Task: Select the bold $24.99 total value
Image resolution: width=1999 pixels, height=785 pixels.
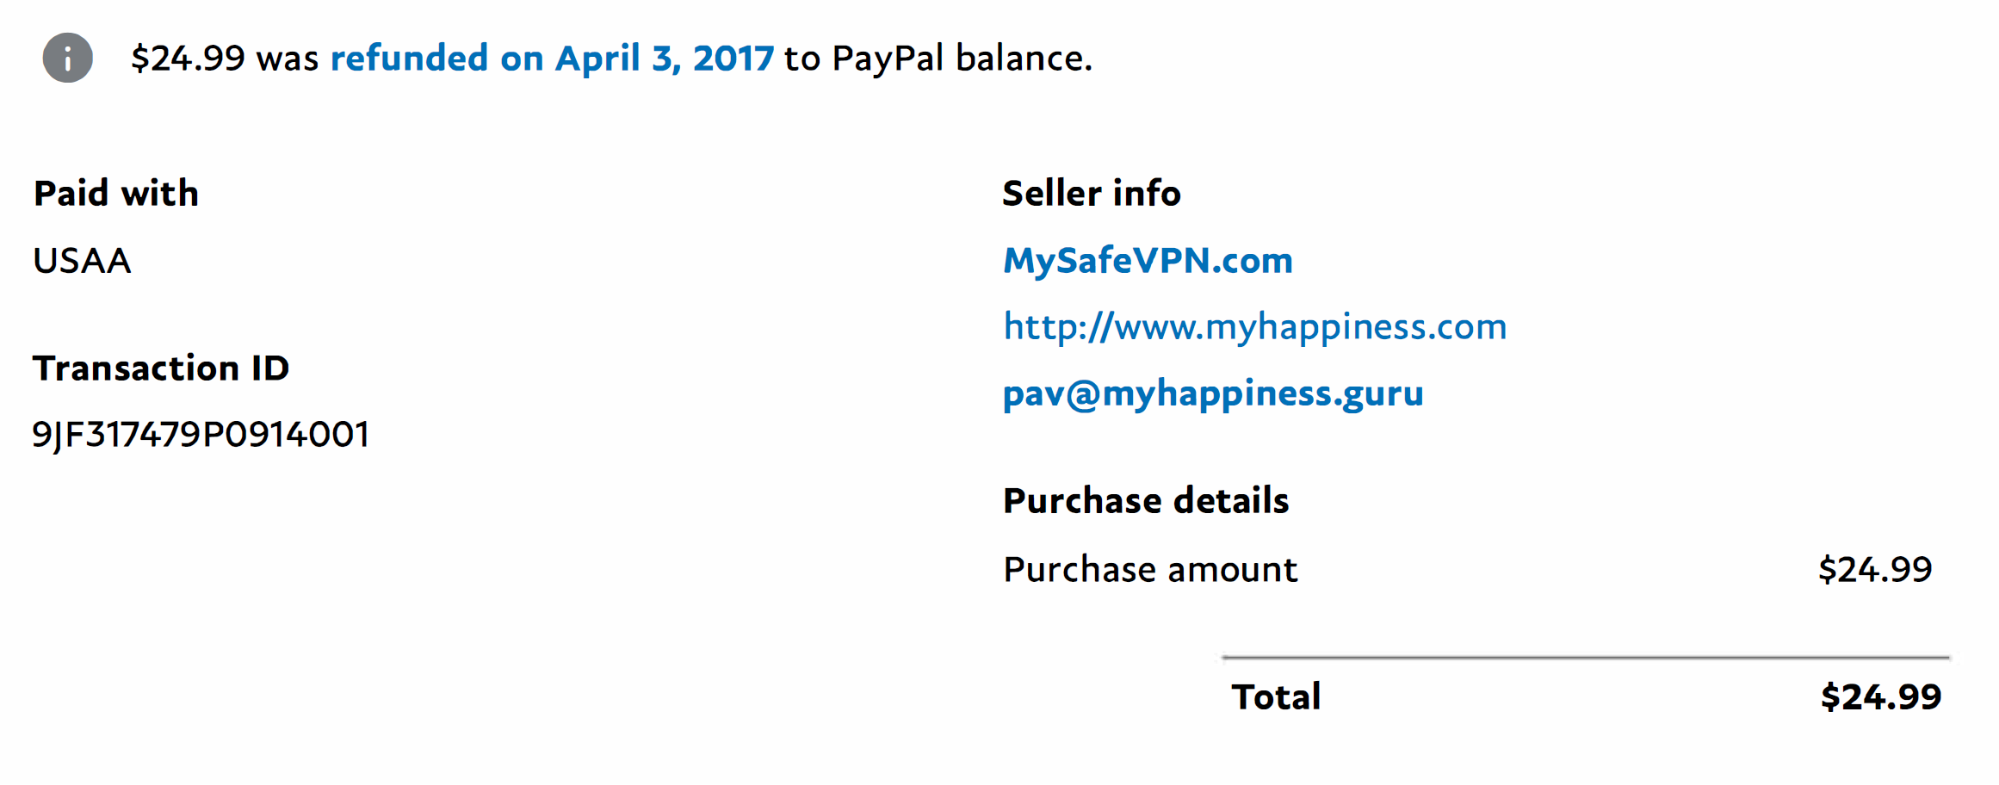Action: pos(1881,696)
